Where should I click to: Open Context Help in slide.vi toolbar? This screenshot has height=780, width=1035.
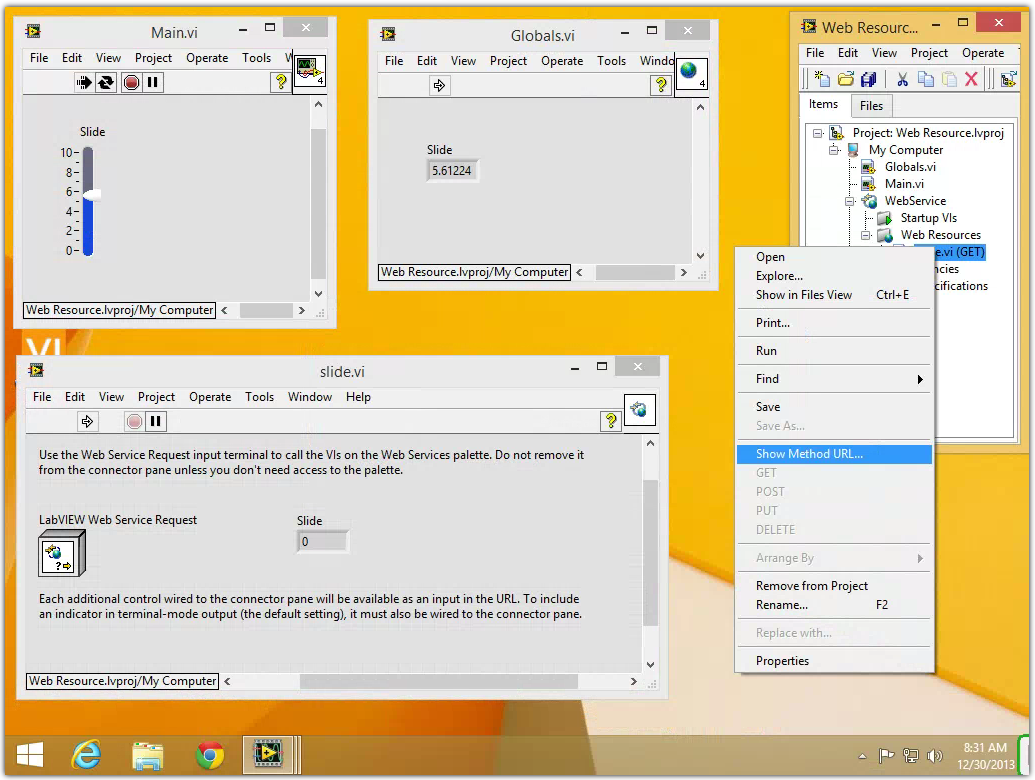click(x=611, y=422)
